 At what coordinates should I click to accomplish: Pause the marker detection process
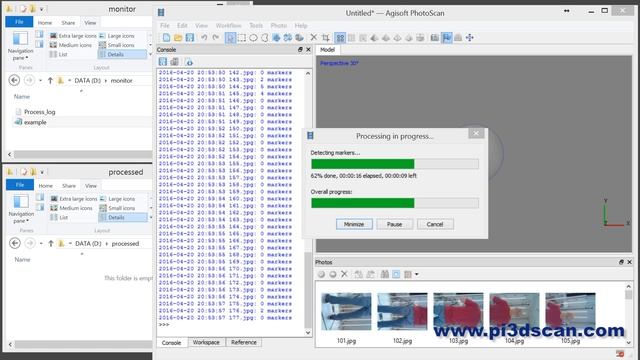tap(394, 224)
